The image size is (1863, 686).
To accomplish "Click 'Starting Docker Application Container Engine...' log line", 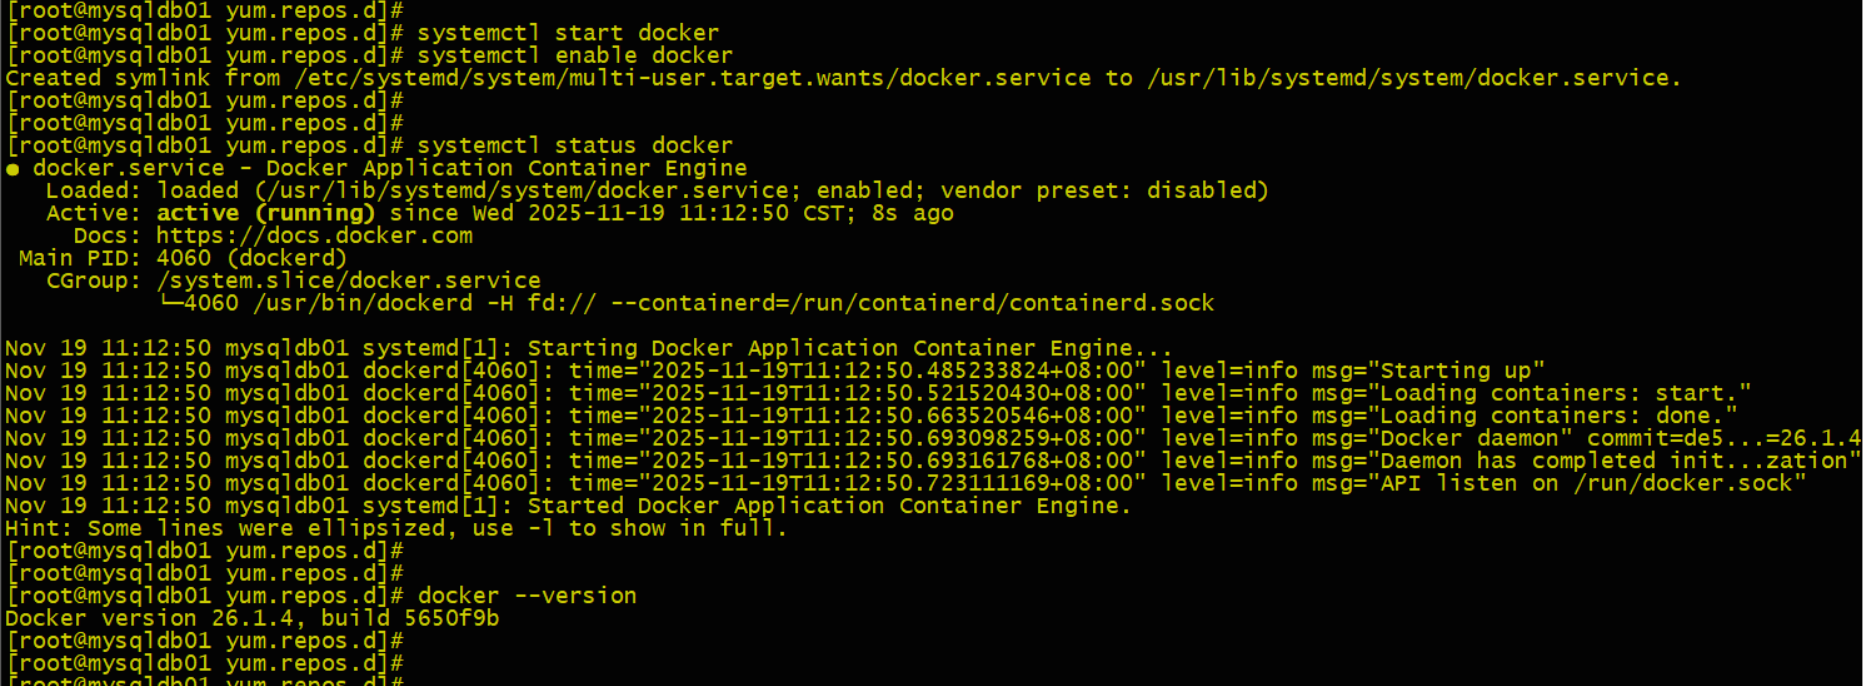I will [588, 348].
